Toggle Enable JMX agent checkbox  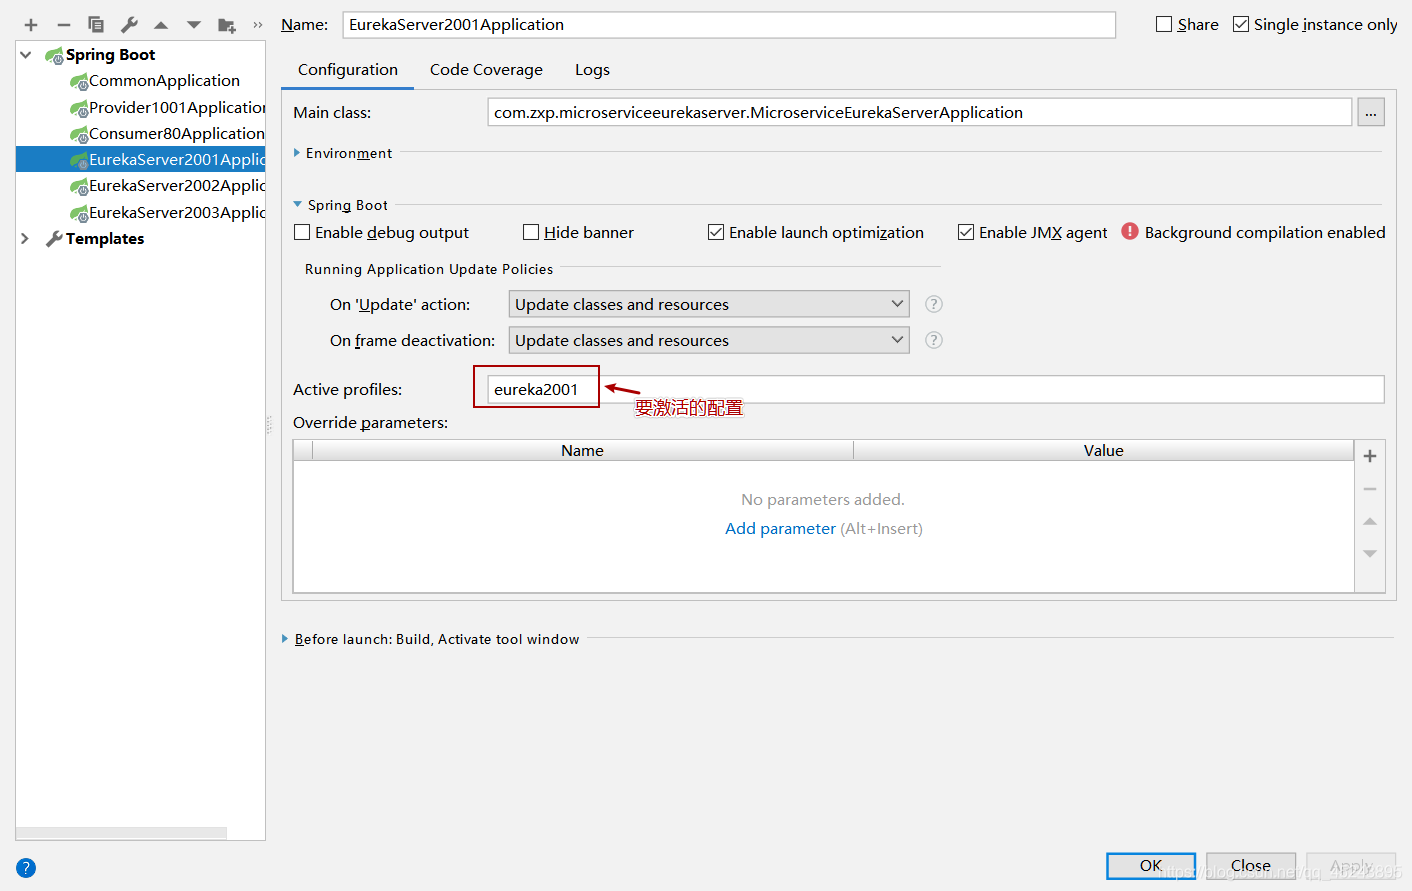tap(966, 232)
